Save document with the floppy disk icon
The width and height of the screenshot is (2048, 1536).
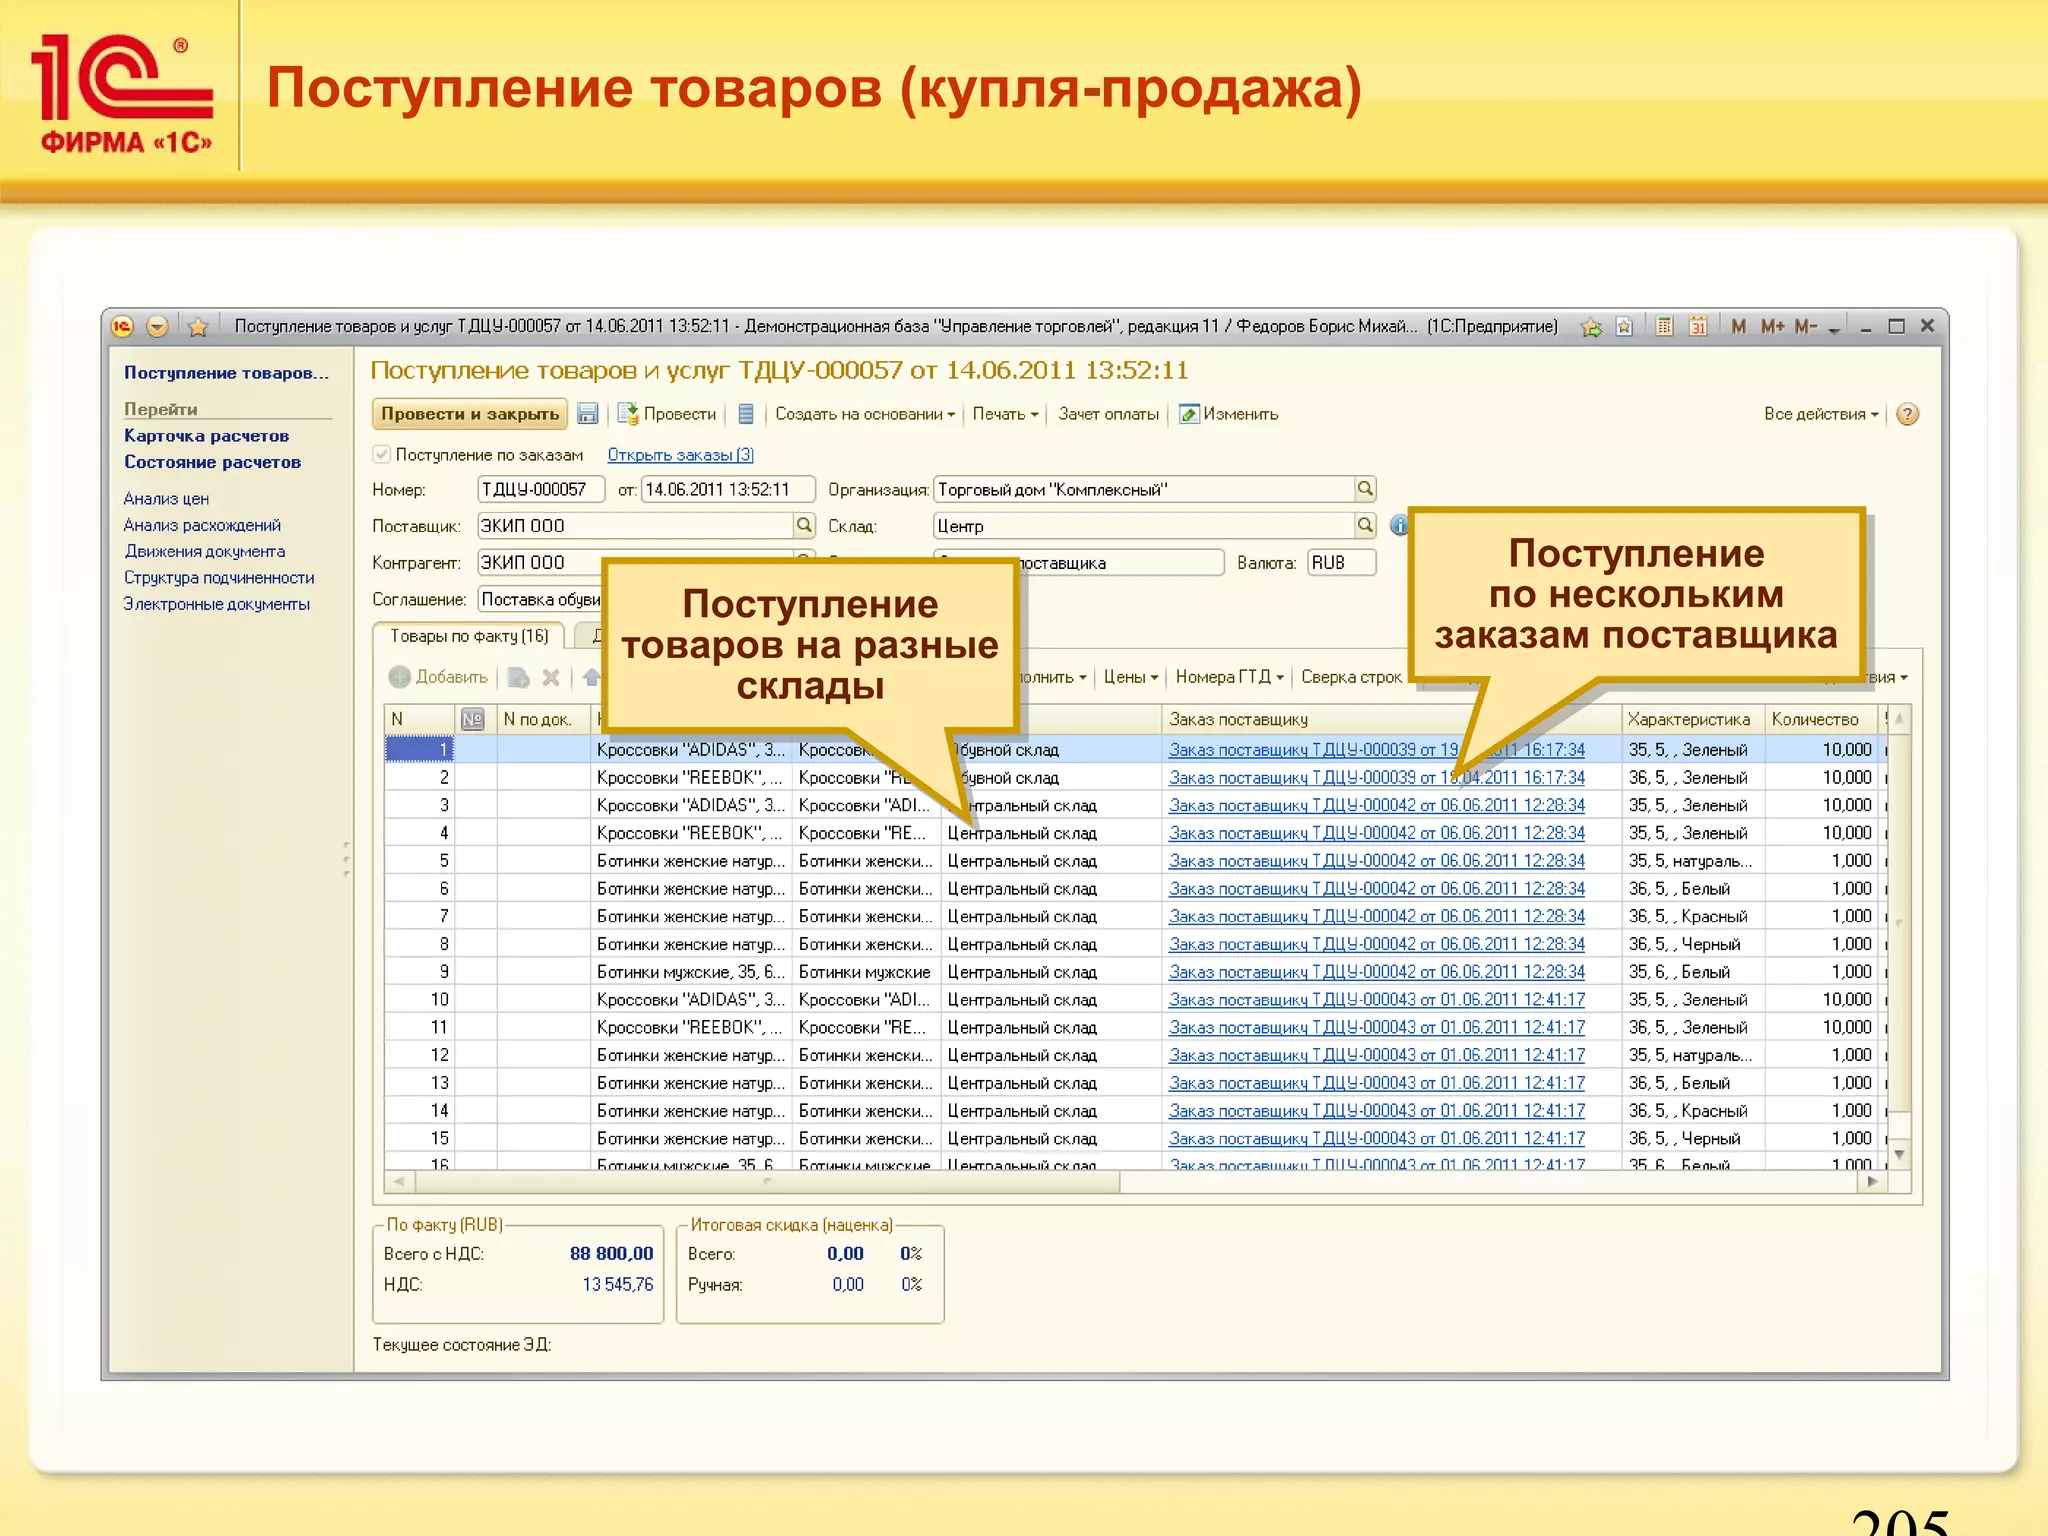[588, 414]
